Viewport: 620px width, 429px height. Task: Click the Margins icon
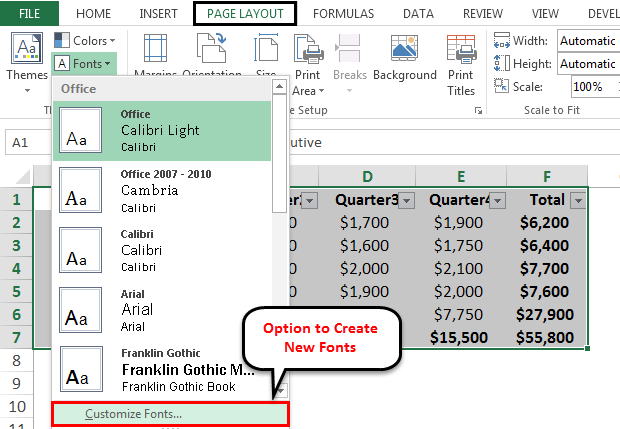(x=155, y=48)
